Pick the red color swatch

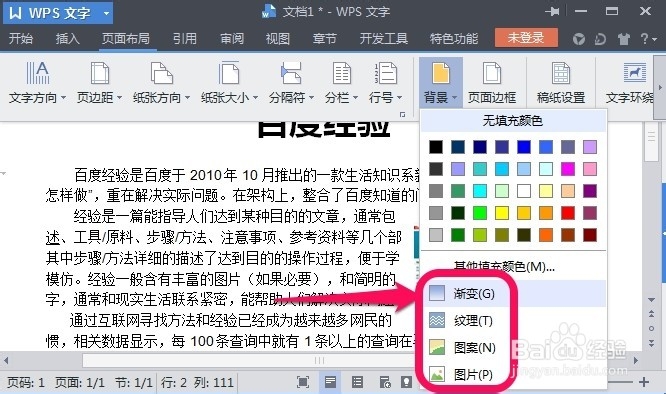(568, 213)
